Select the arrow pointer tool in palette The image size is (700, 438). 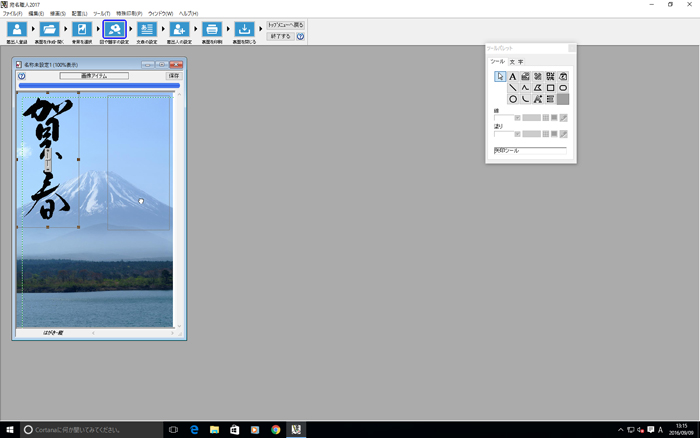tap(500, 76)
